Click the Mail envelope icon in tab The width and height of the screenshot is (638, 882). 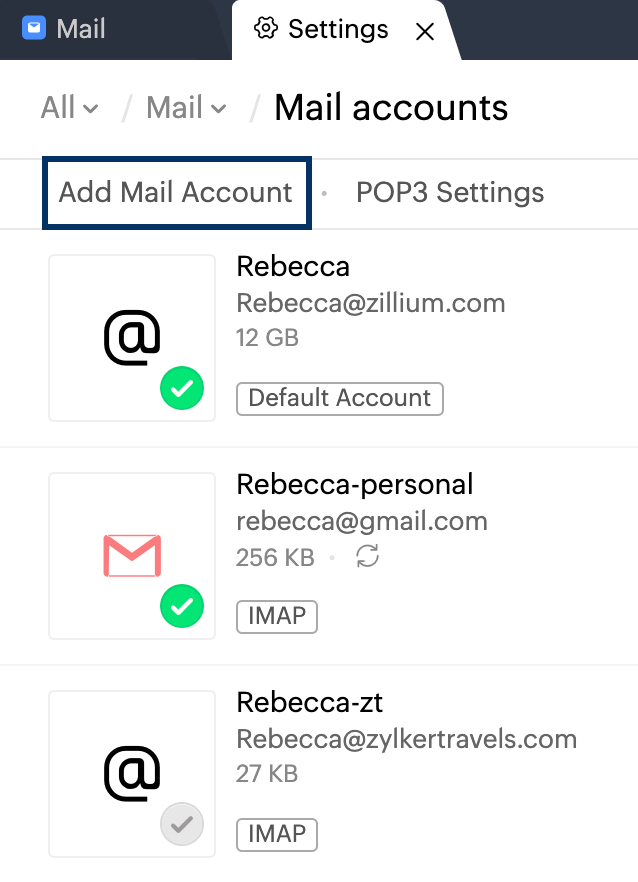34,28
